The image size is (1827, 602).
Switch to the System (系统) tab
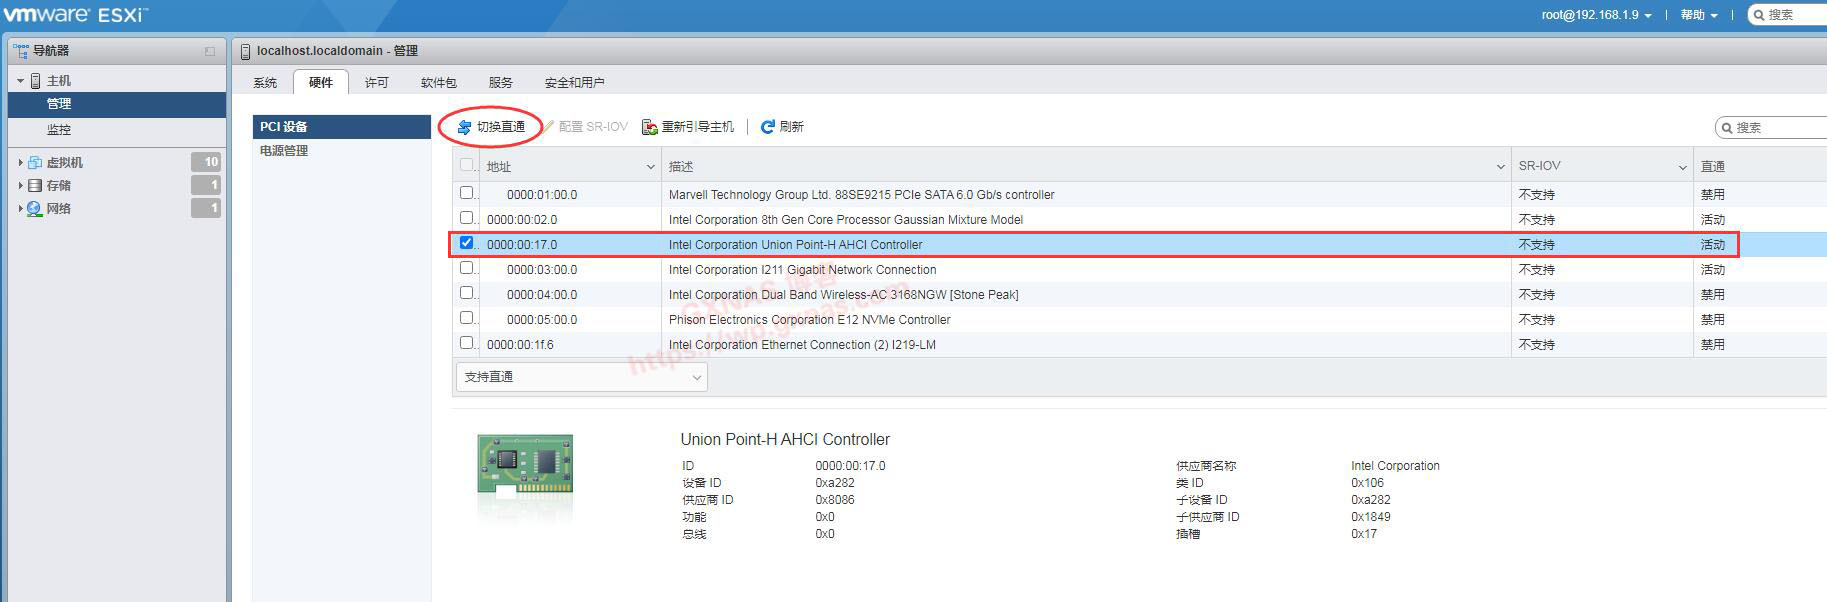coord(265,83)
